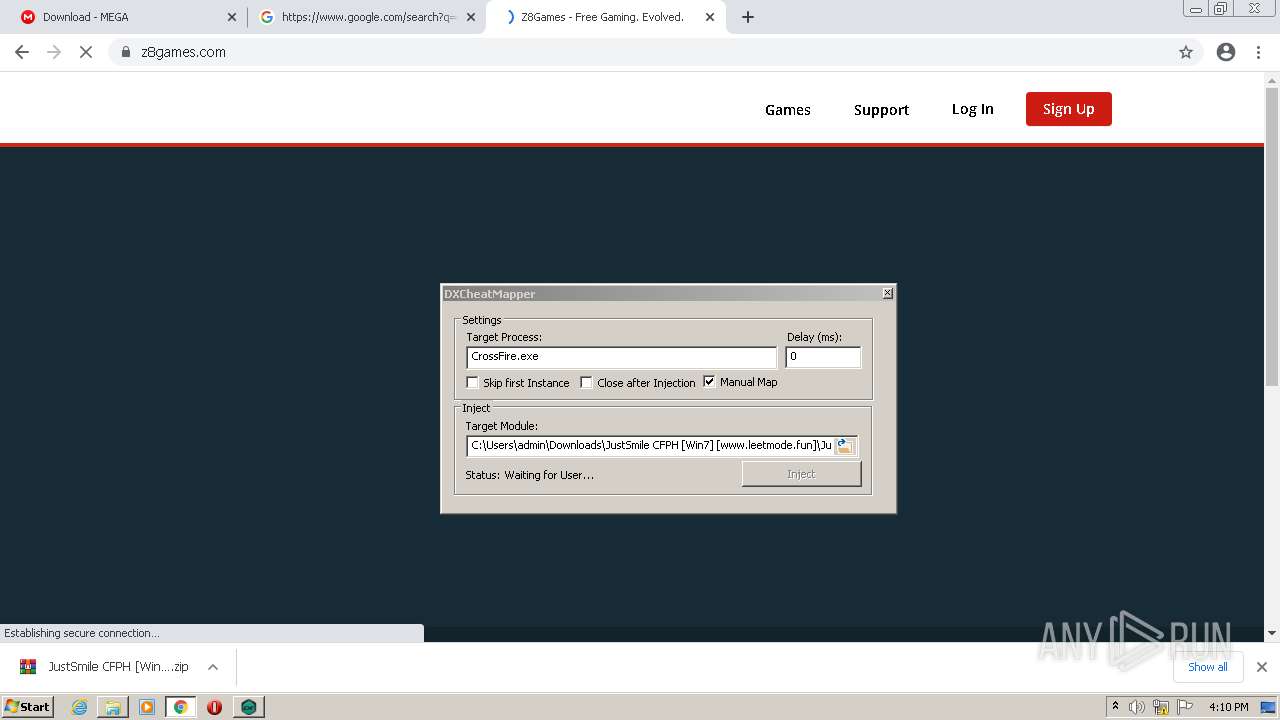The height and width of the screenshot is (720, 1280).
Task: Open Support menu on Z8Games site
Action: (x=881, y=110)
